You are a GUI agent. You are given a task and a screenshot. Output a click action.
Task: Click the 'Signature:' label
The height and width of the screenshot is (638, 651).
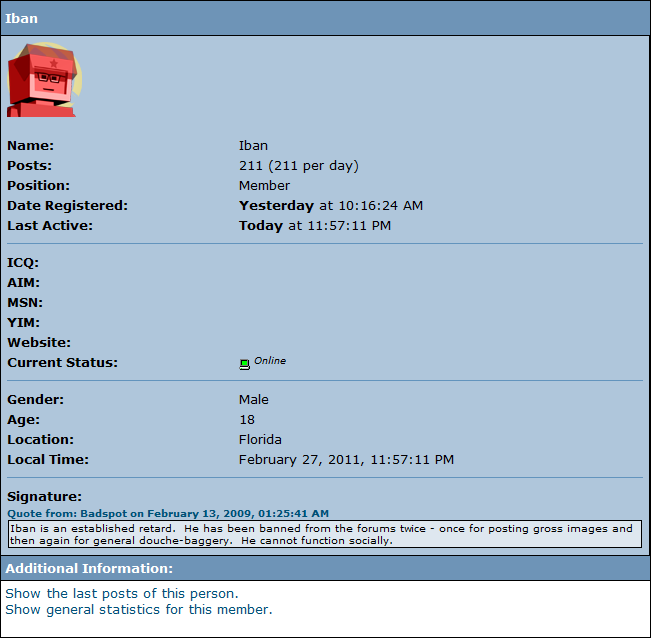(x=44, y=496)
